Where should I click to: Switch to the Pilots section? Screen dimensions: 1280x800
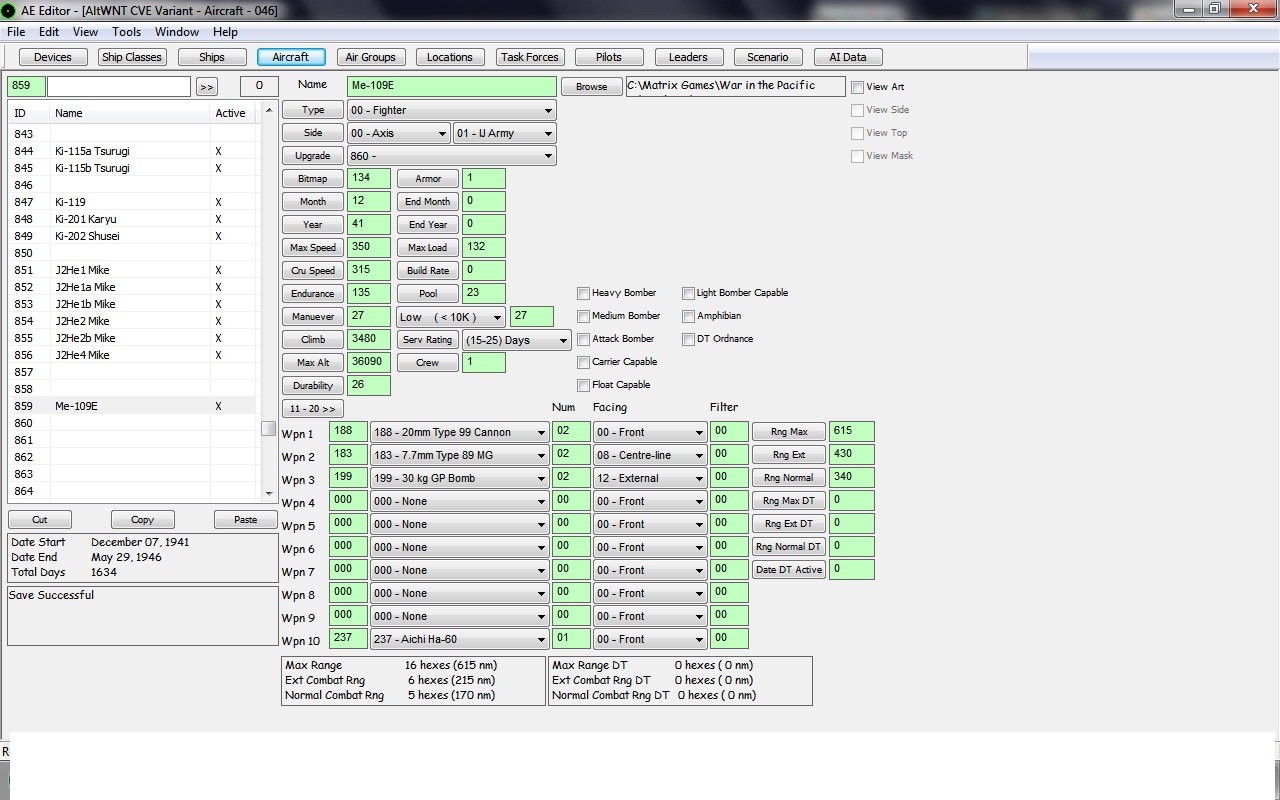609,57
